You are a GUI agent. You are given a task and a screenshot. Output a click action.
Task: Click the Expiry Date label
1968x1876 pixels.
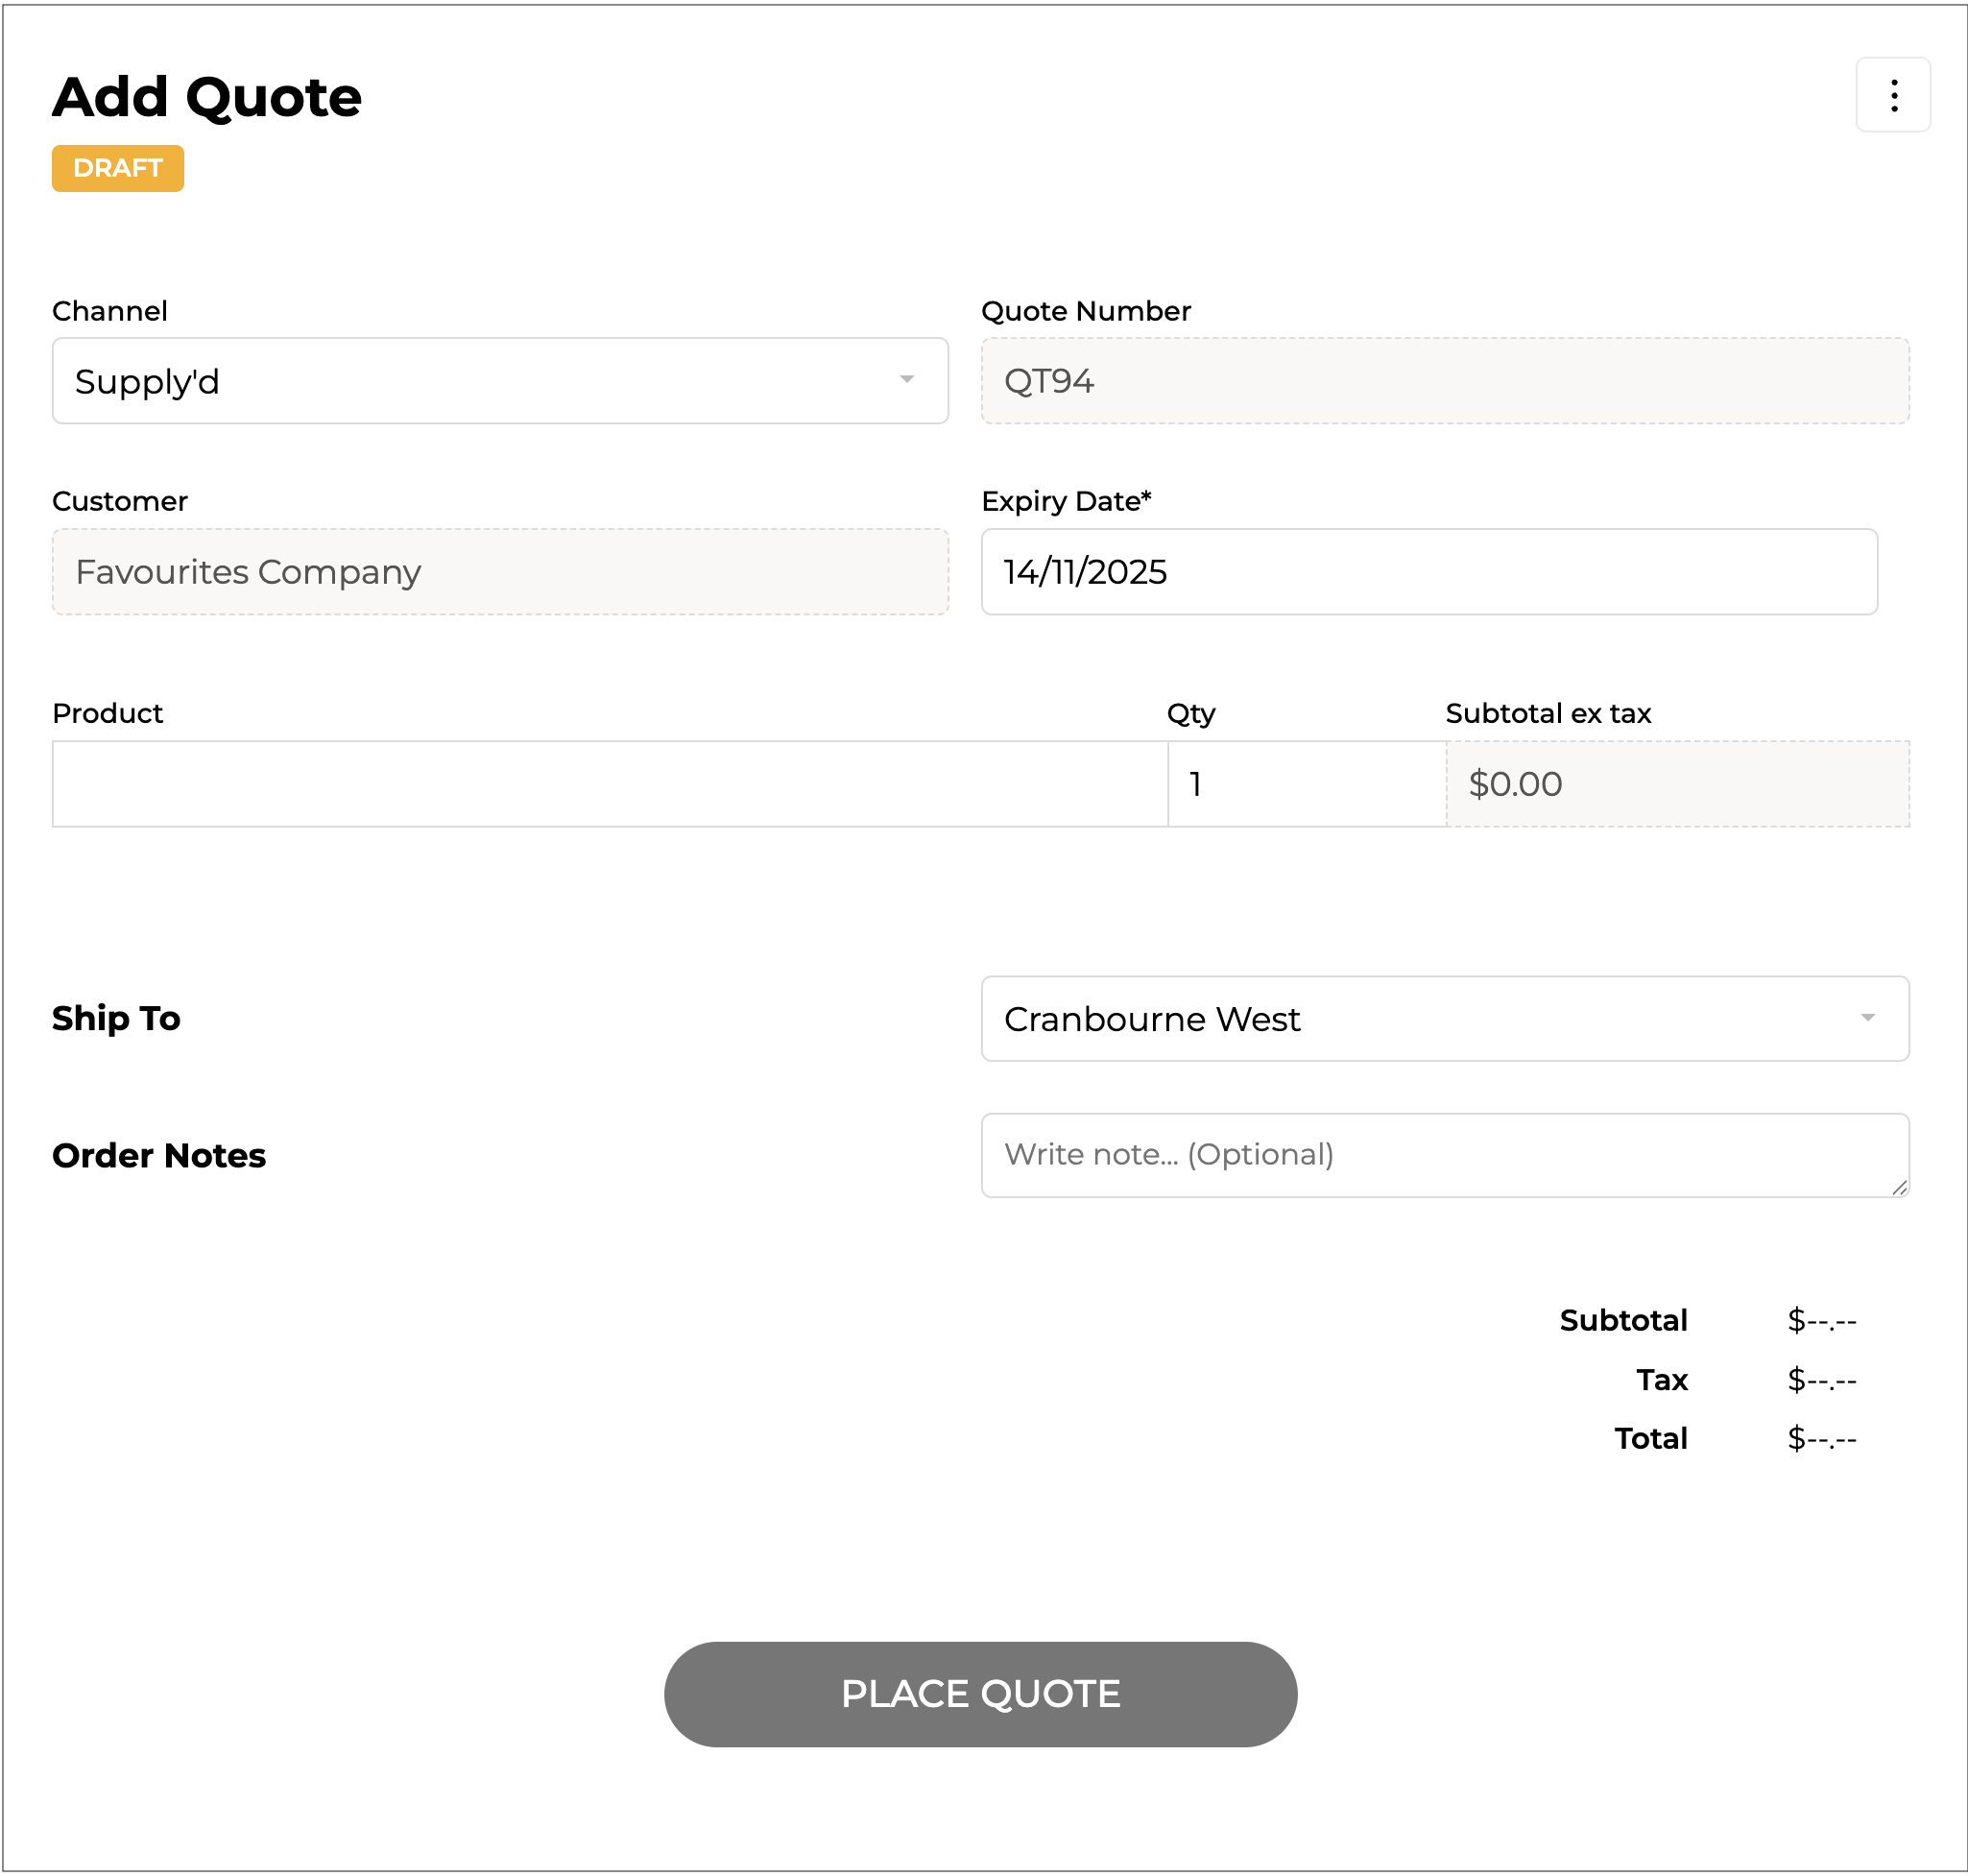[1065, 501]
